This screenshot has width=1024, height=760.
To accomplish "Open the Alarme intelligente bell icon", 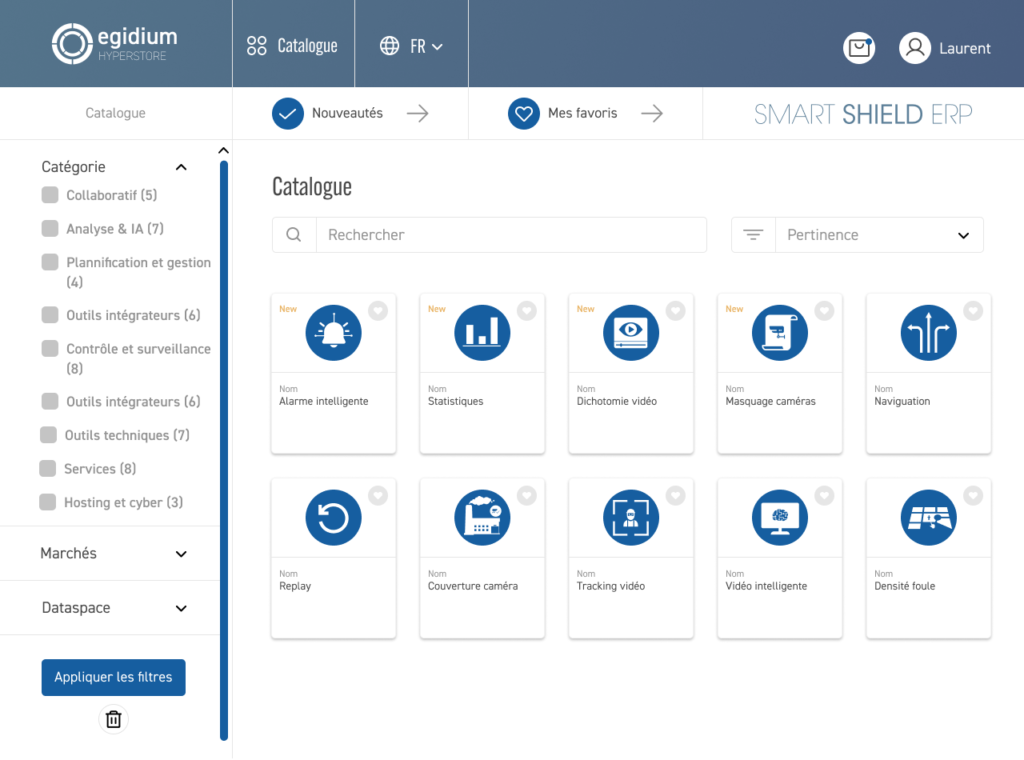I will 333,333.
